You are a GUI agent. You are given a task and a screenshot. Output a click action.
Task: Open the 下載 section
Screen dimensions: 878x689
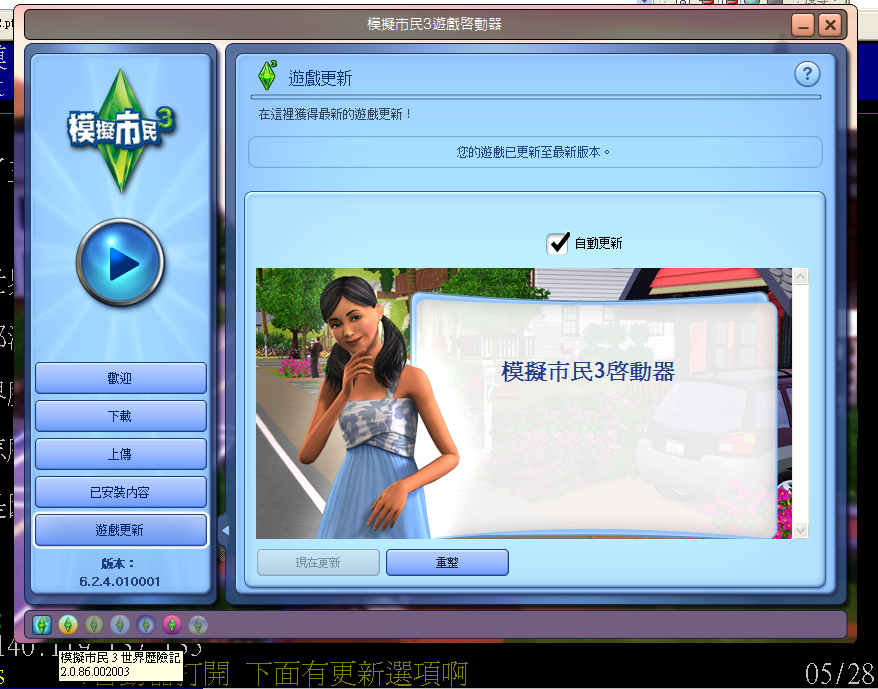[x=121, y=416]
